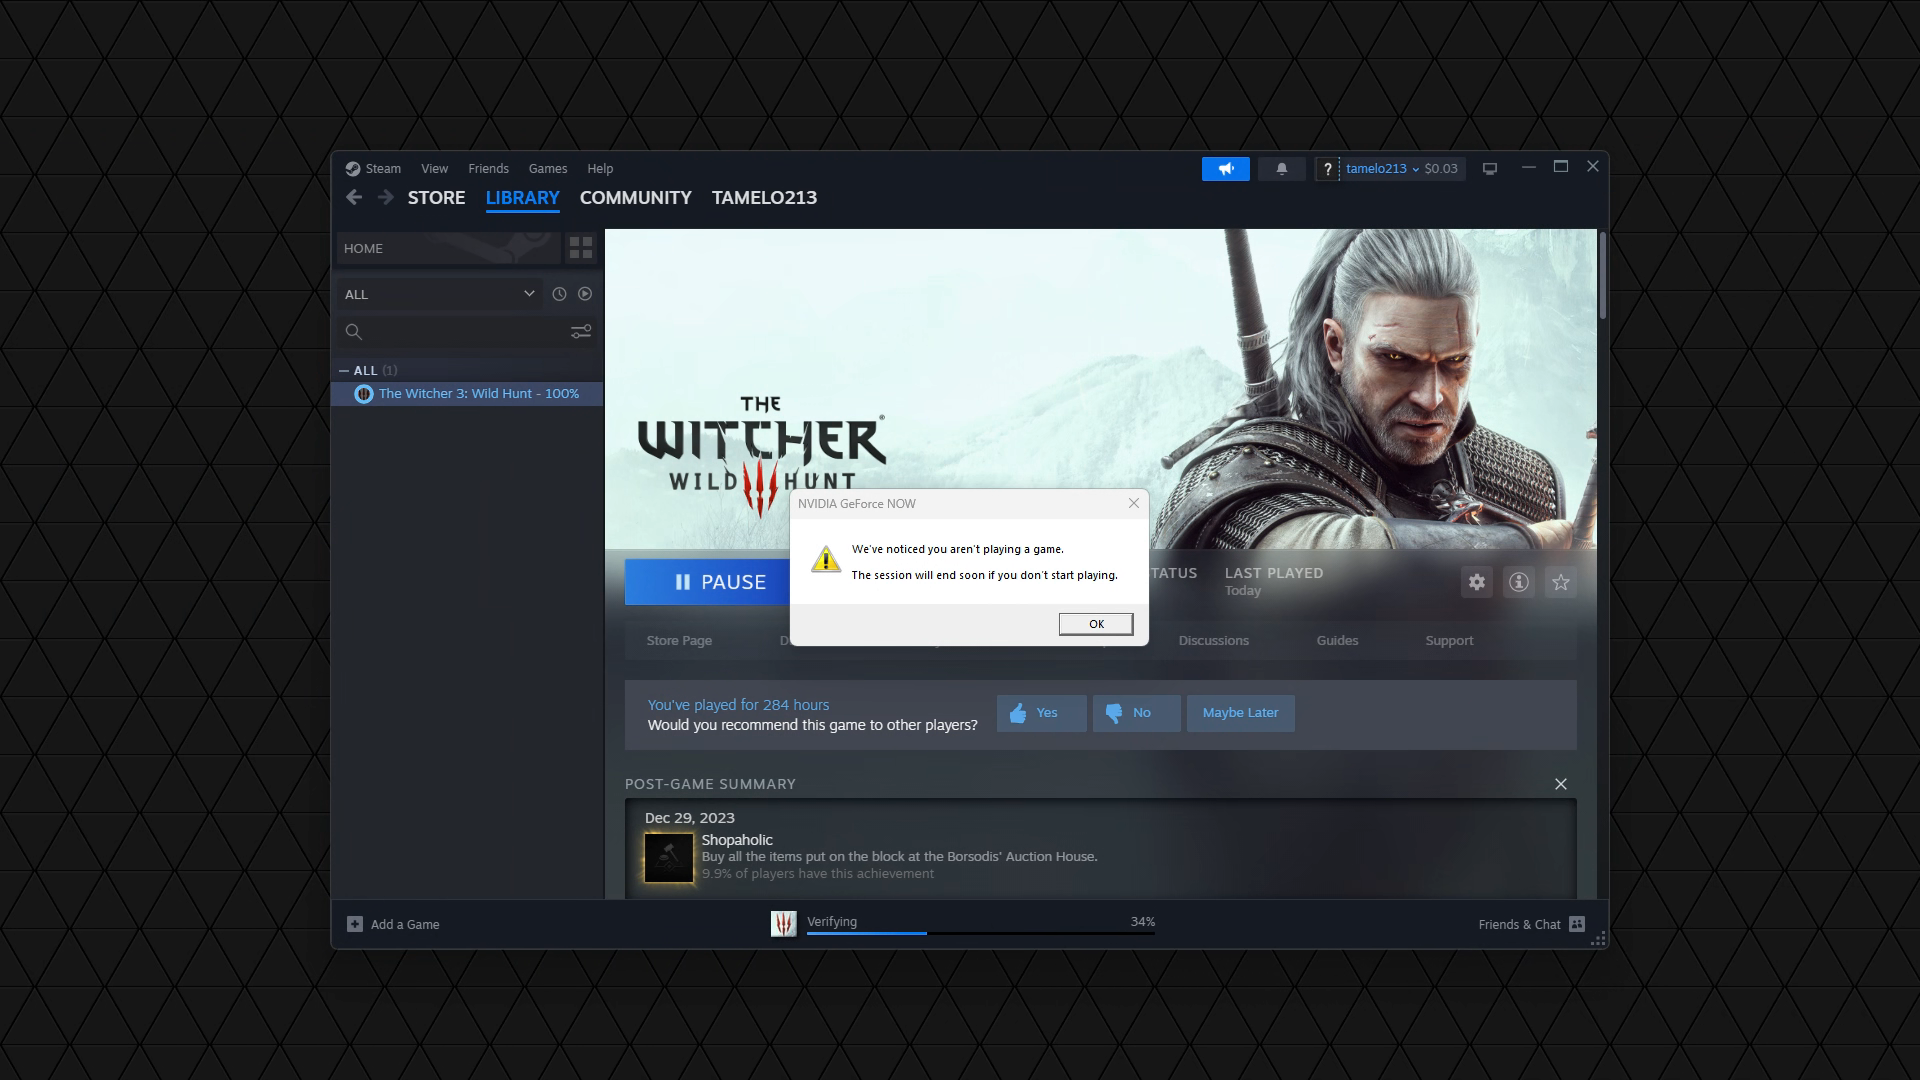Open advanced filter options icon
Screen dimensions: 1920x1080
tap(580, 332)
